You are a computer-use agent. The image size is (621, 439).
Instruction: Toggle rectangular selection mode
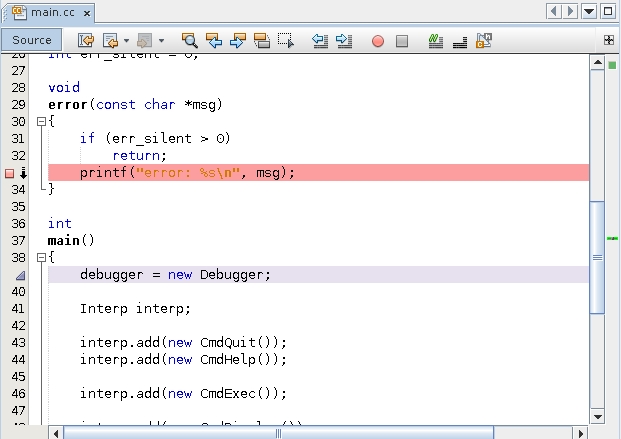click(286, 40)
